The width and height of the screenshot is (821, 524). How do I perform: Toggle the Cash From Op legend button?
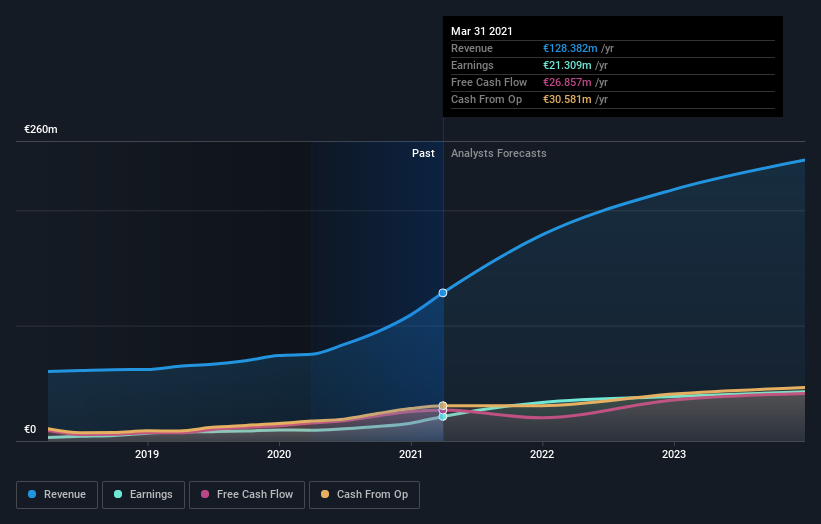(x=364, y=495)
